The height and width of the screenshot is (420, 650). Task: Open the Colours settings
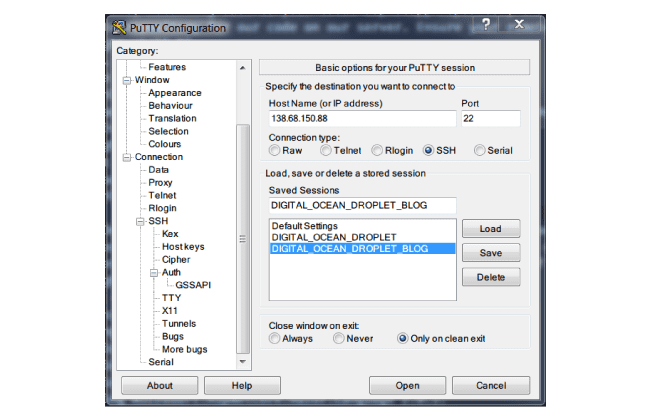click(165, 144)
